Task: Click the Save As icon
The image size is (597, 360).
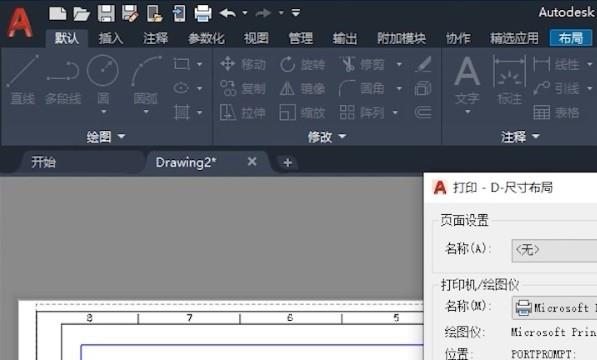Action: (130, 13)
